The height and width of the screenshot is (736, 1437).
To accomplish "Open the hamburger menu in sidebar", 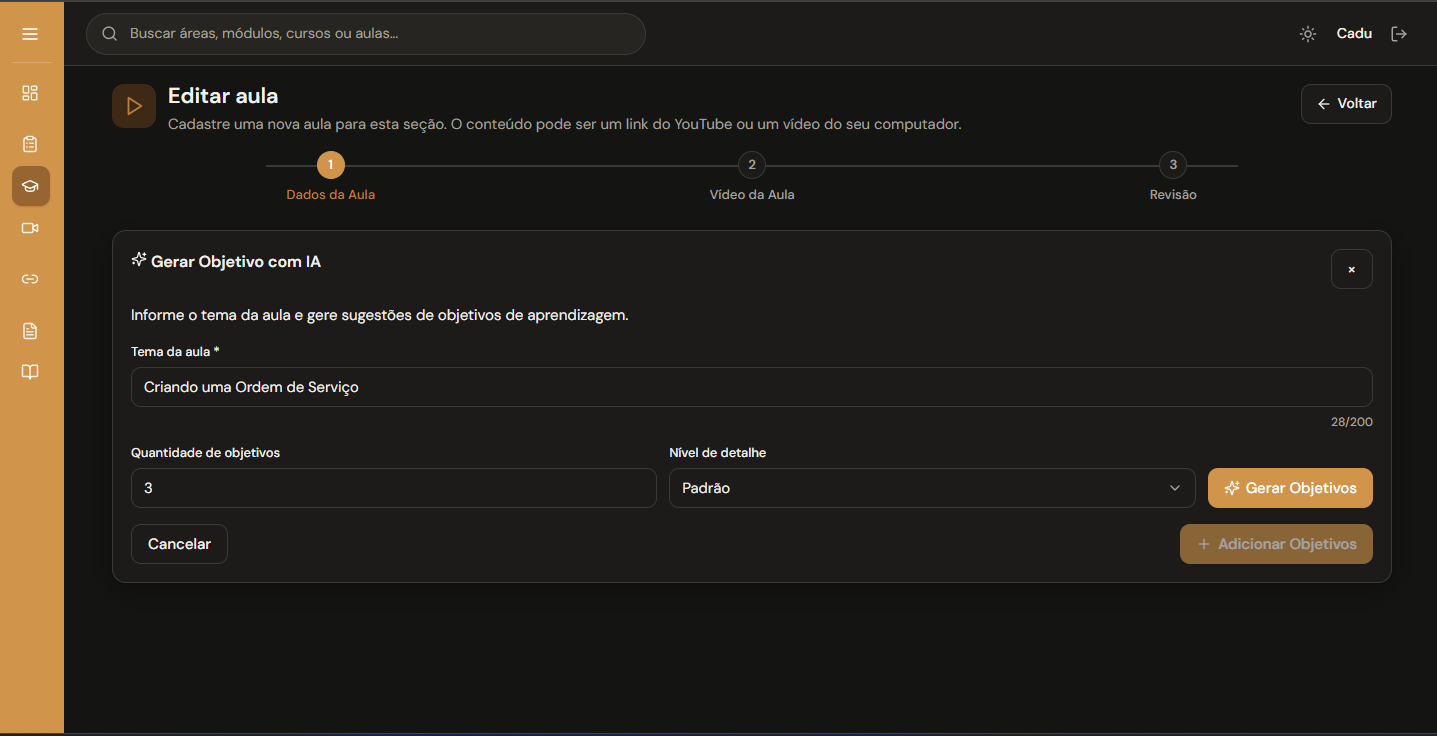I will click(x=30, y=34).
